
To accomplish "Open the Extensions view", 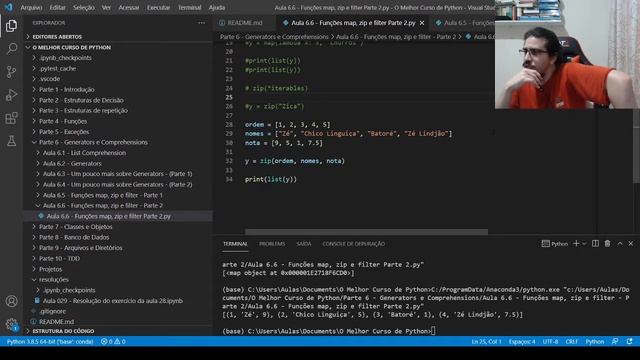I will [11, 118].
